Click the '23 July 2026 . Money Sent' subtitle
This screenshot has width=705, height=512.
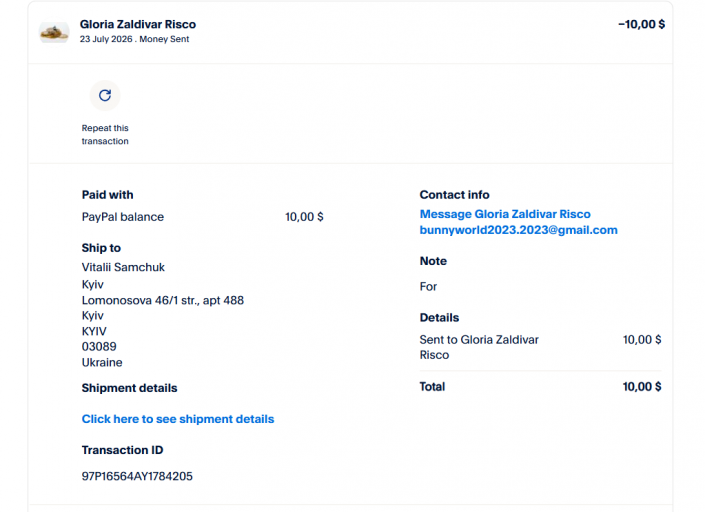[134, 39]
